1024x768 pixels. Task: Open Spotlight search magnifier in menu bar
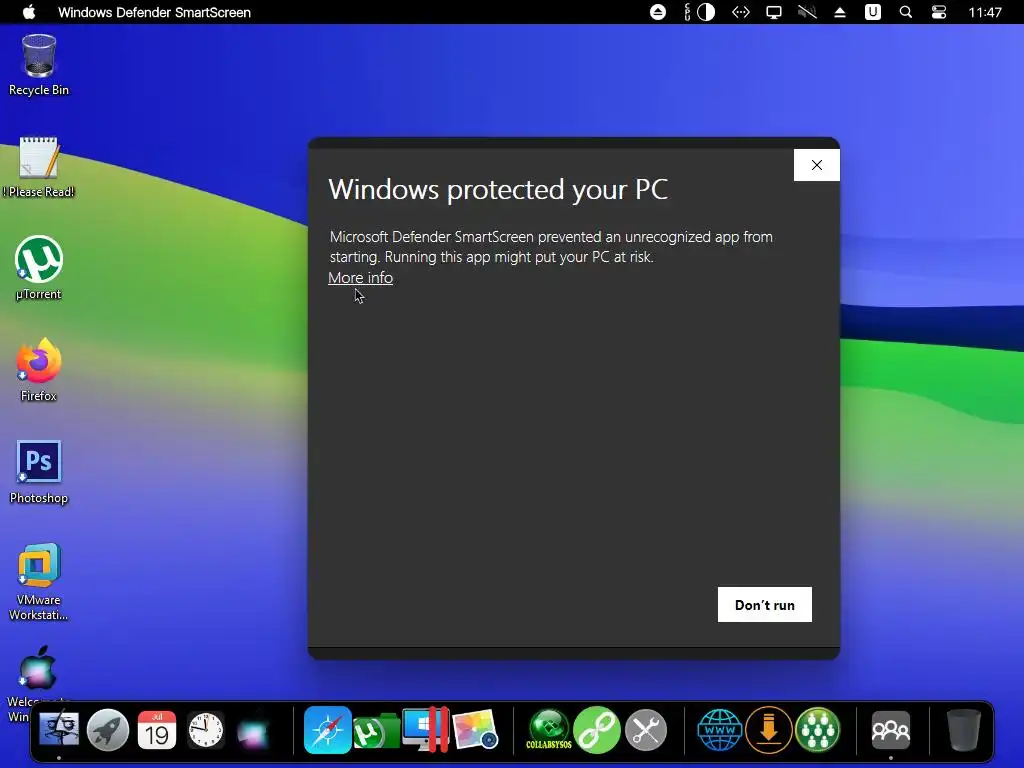click(906, 12)
